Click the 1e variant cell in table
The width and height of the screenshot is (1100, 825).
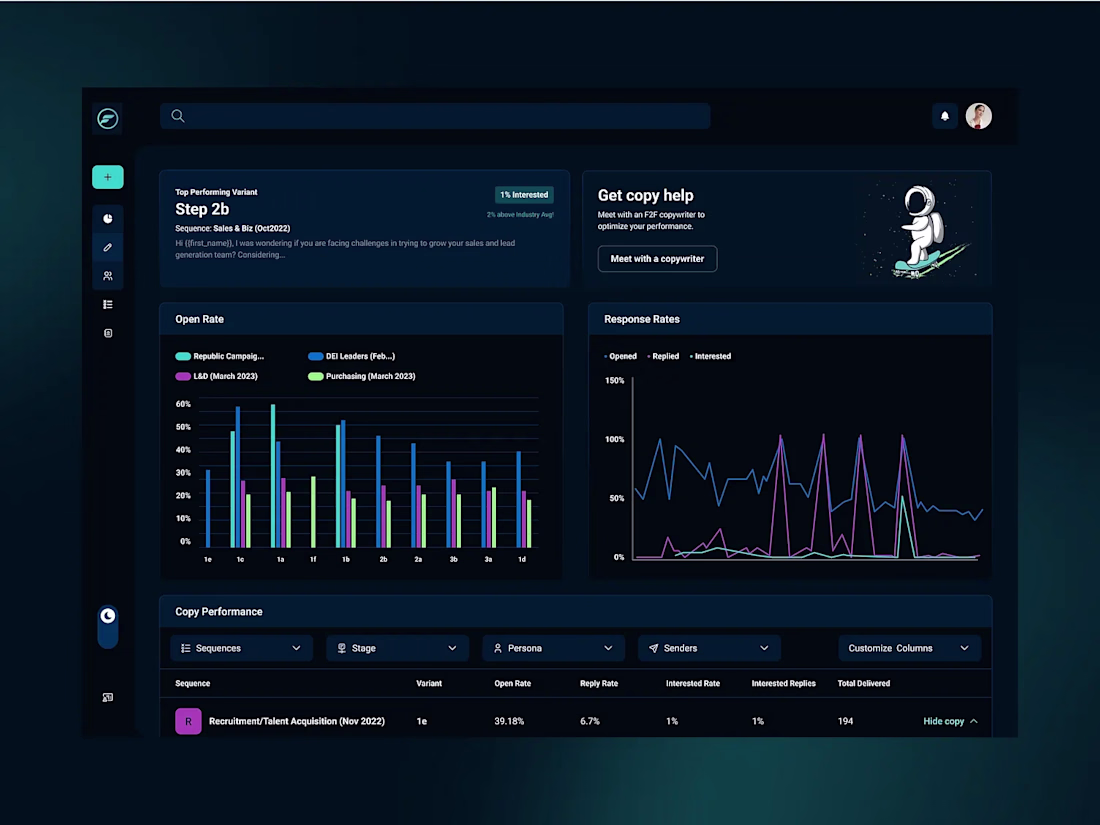(x=422, y=721)
